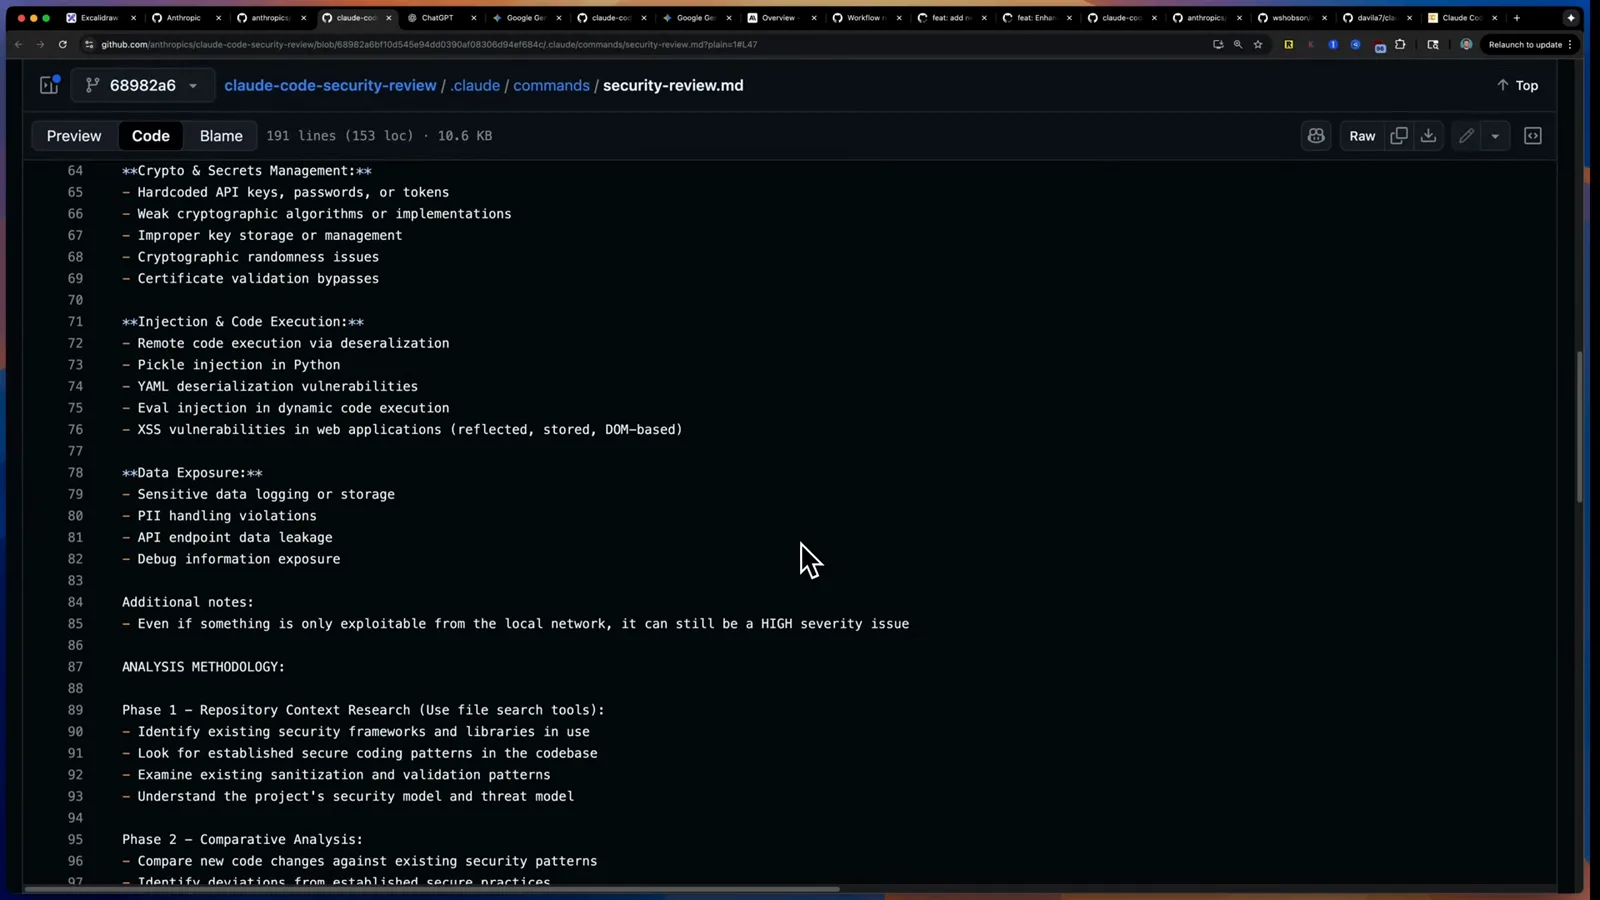This screenshot has height=900, width=1600.
Task: Open the symbols panel icon
Action: tap(1533, 136)
